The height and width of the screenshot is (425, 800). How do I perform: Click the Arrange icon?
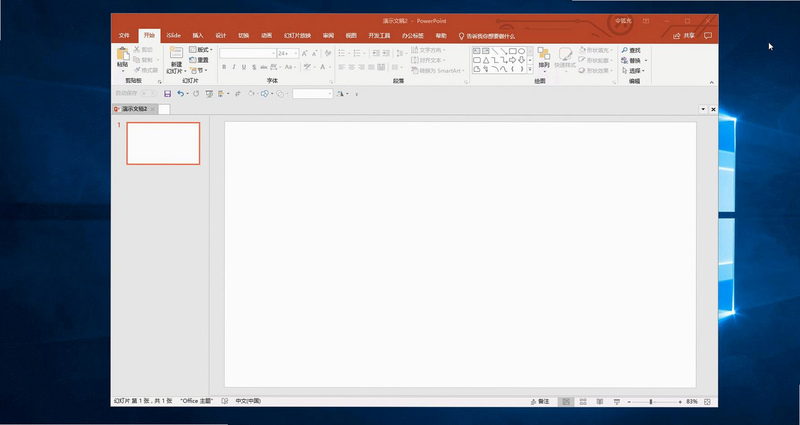(544, 54)
